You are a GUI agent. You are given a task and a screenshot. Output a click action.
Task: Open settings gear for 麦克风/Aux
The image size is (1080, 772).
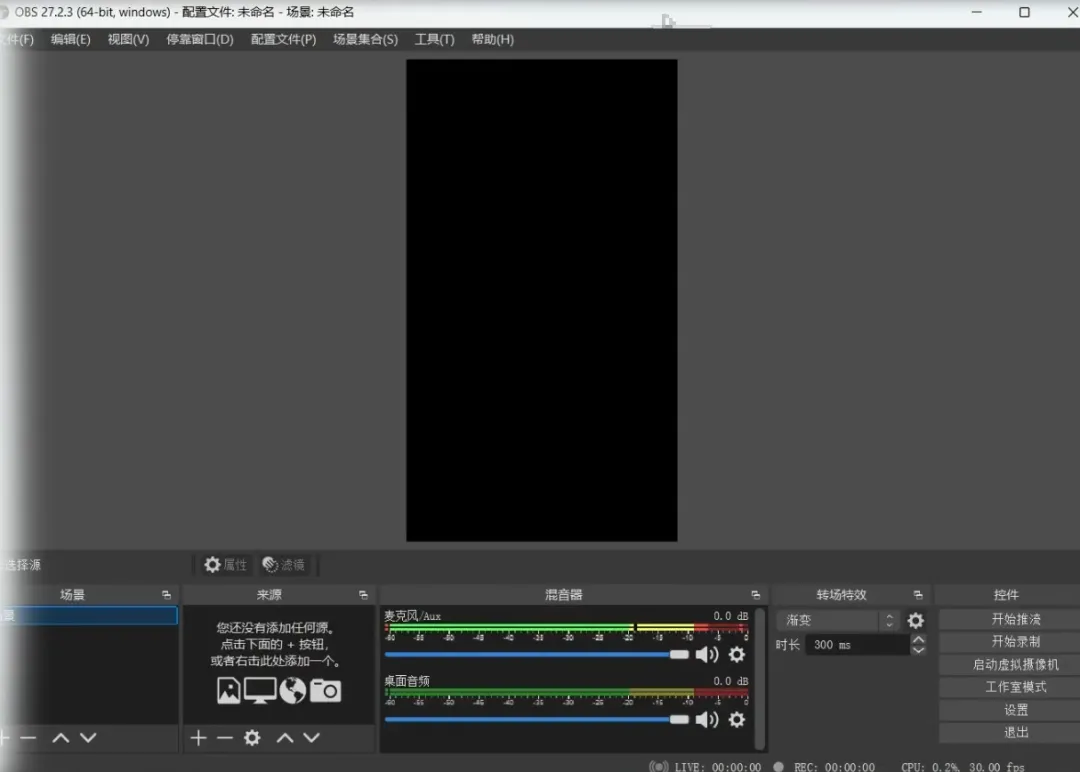(737, 655)
